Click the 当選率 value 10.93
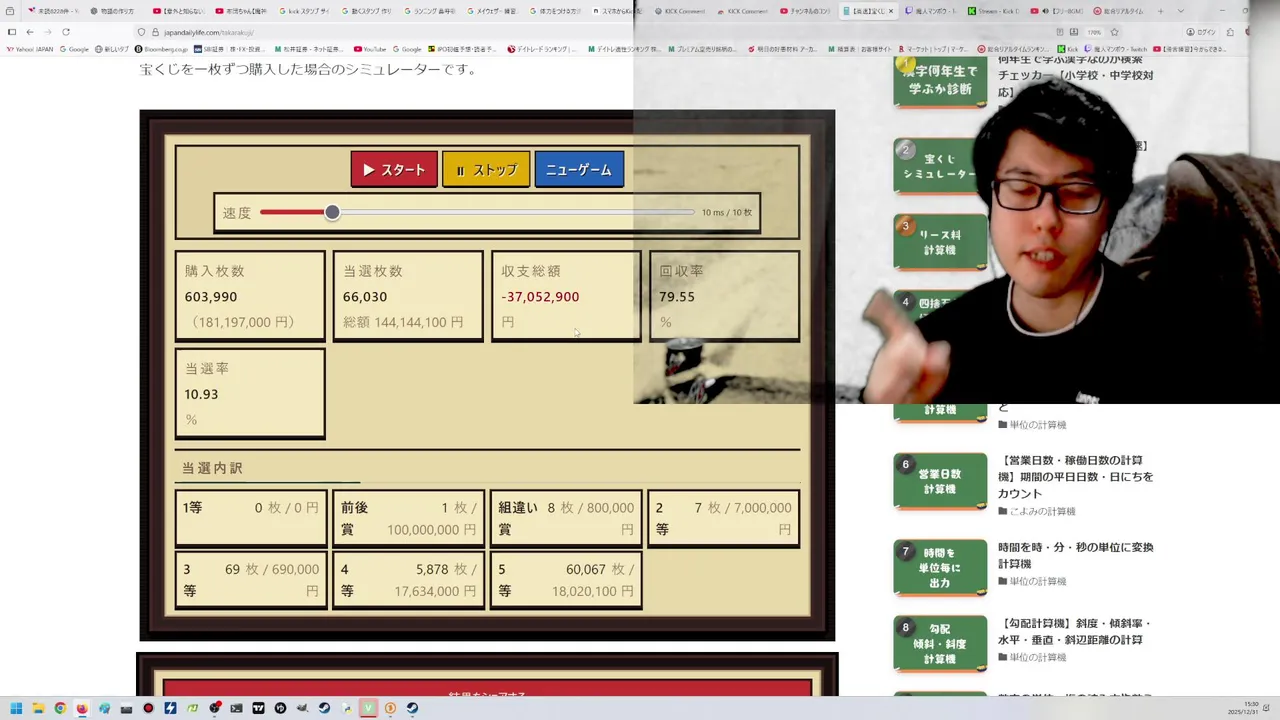This screenshot has width=1280, height=720. pos(201,394)
